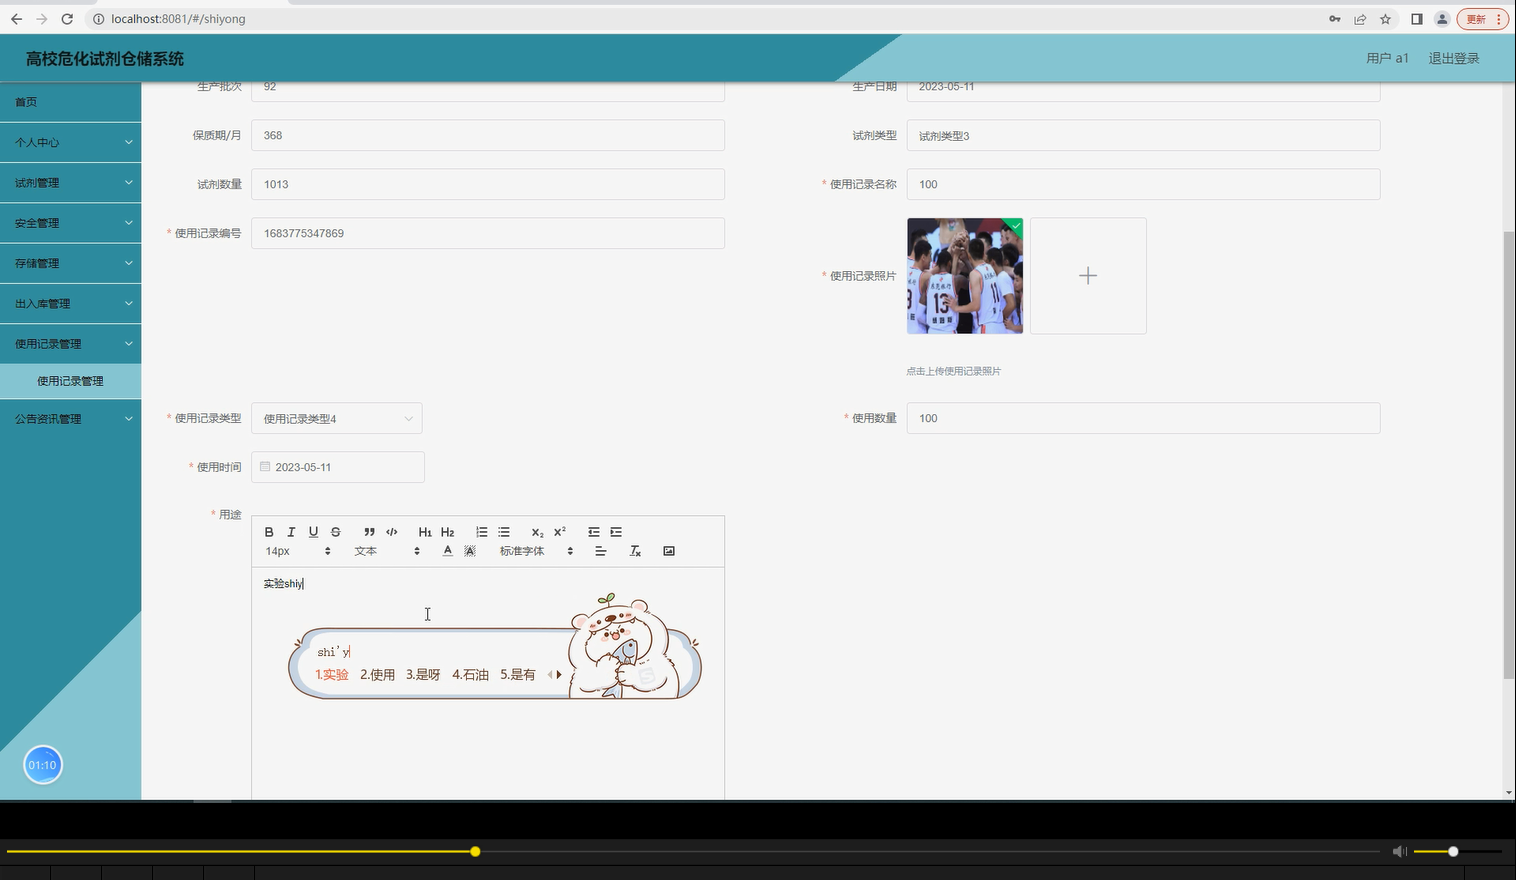Image resolution: width=1516 pixels, height=880 pixels.
Task: Expand the 安全管理 sidebar menu
Action: coord(71,222)
